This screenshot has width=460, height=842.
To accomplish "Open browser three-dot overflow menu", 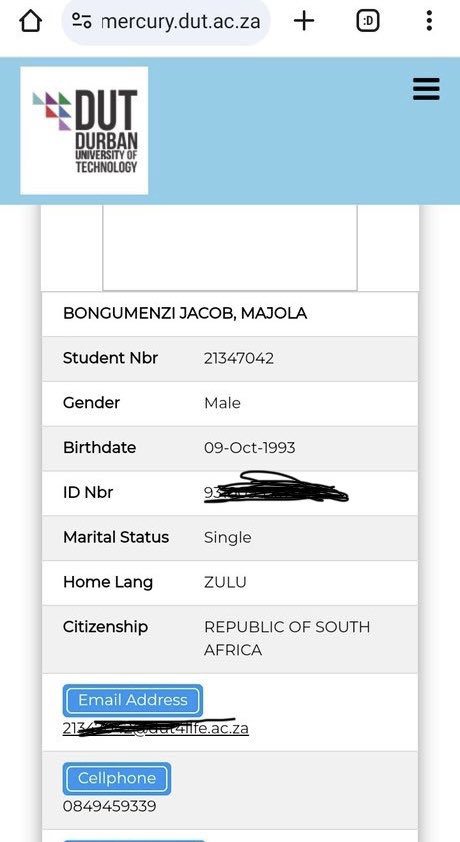I will click(429, 21).
